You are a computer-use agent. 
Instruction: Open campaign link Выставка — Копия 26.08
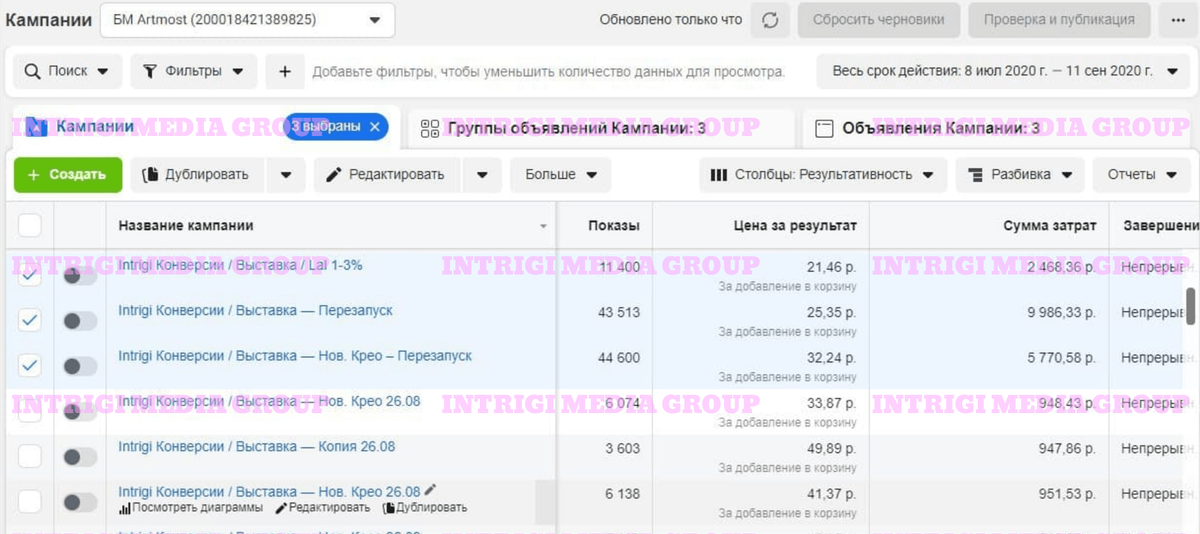pyautogui.click(x=257, y=447)
